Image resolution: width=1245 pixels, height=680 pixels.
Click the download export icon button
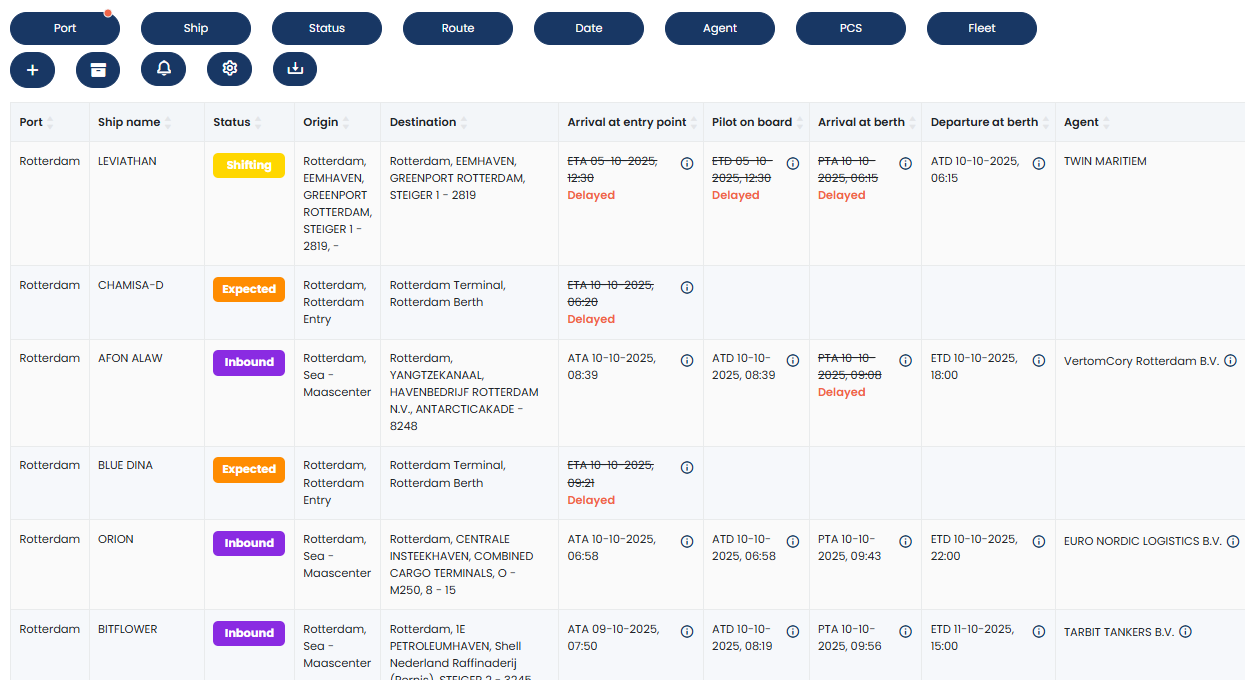(295, 69)
